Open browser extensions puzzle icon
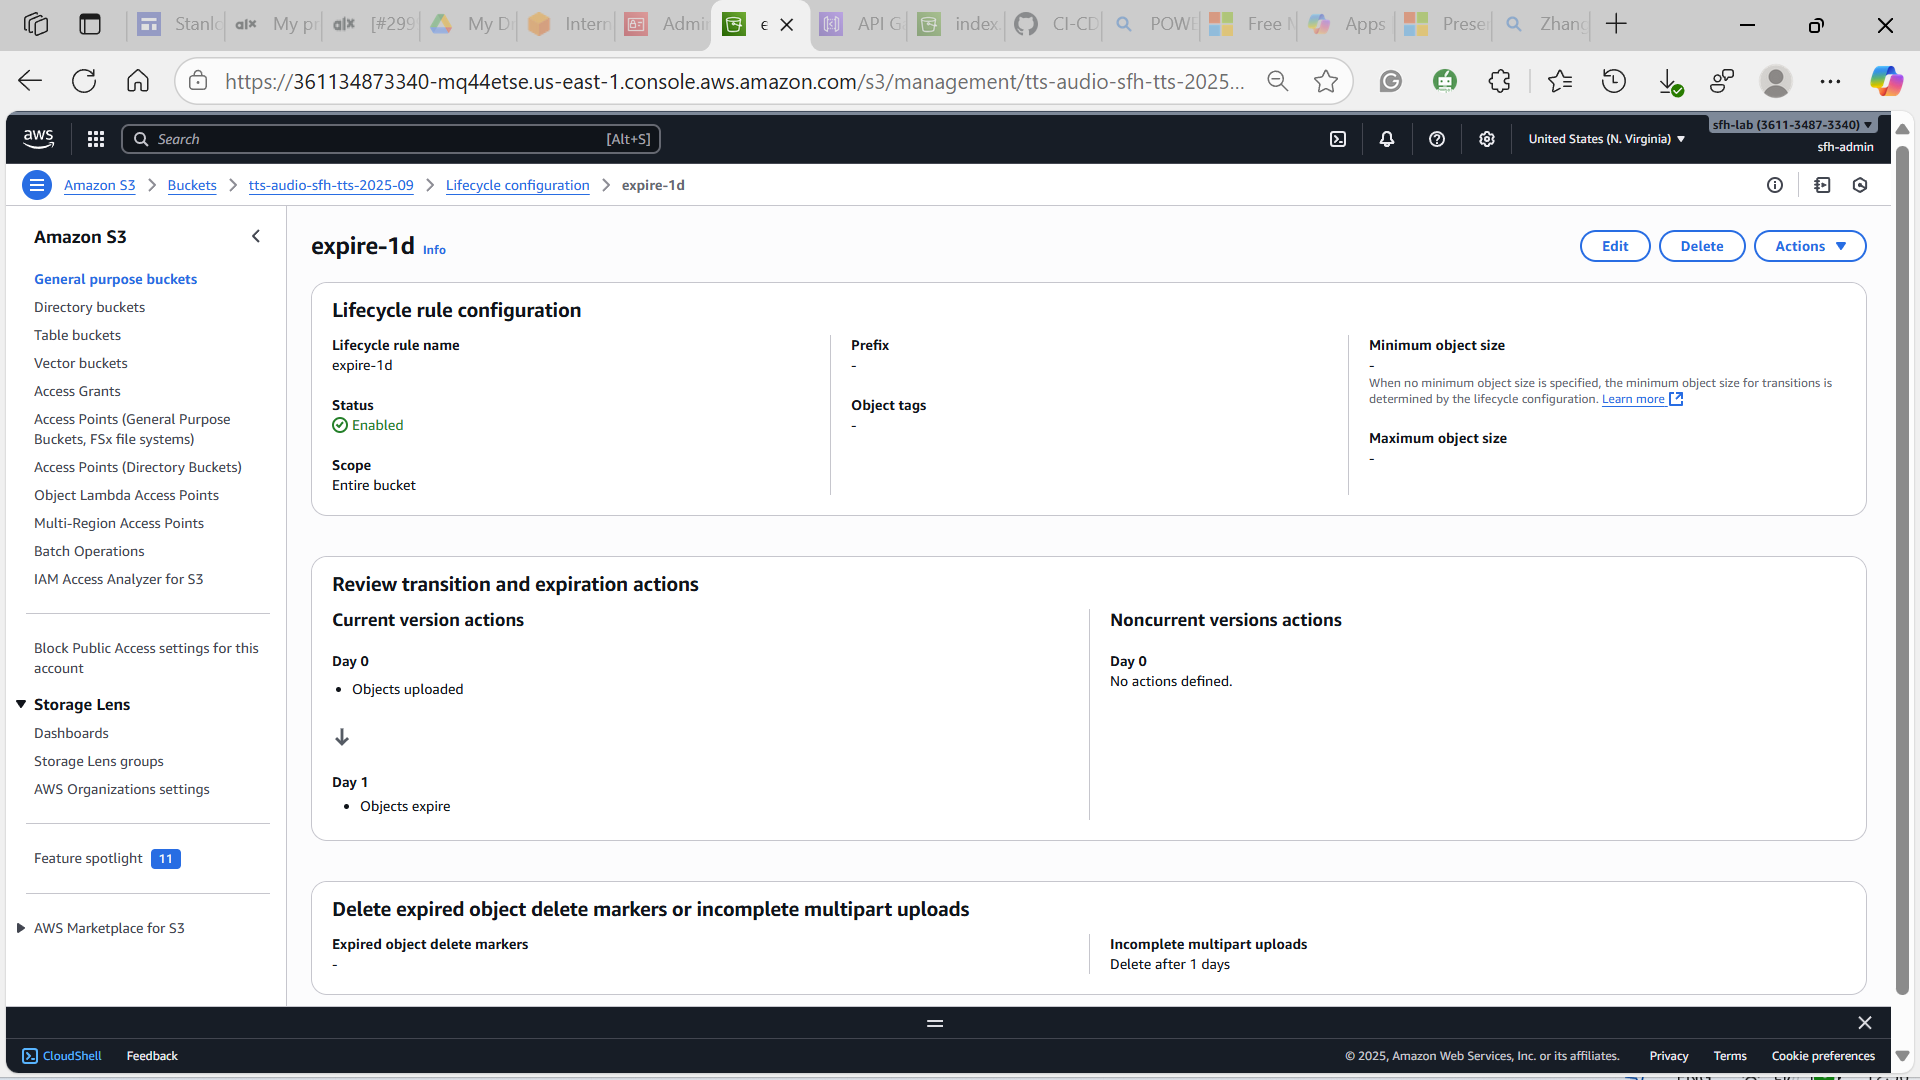This screenshot has width=1920, height=1080. coord(1499,81)
